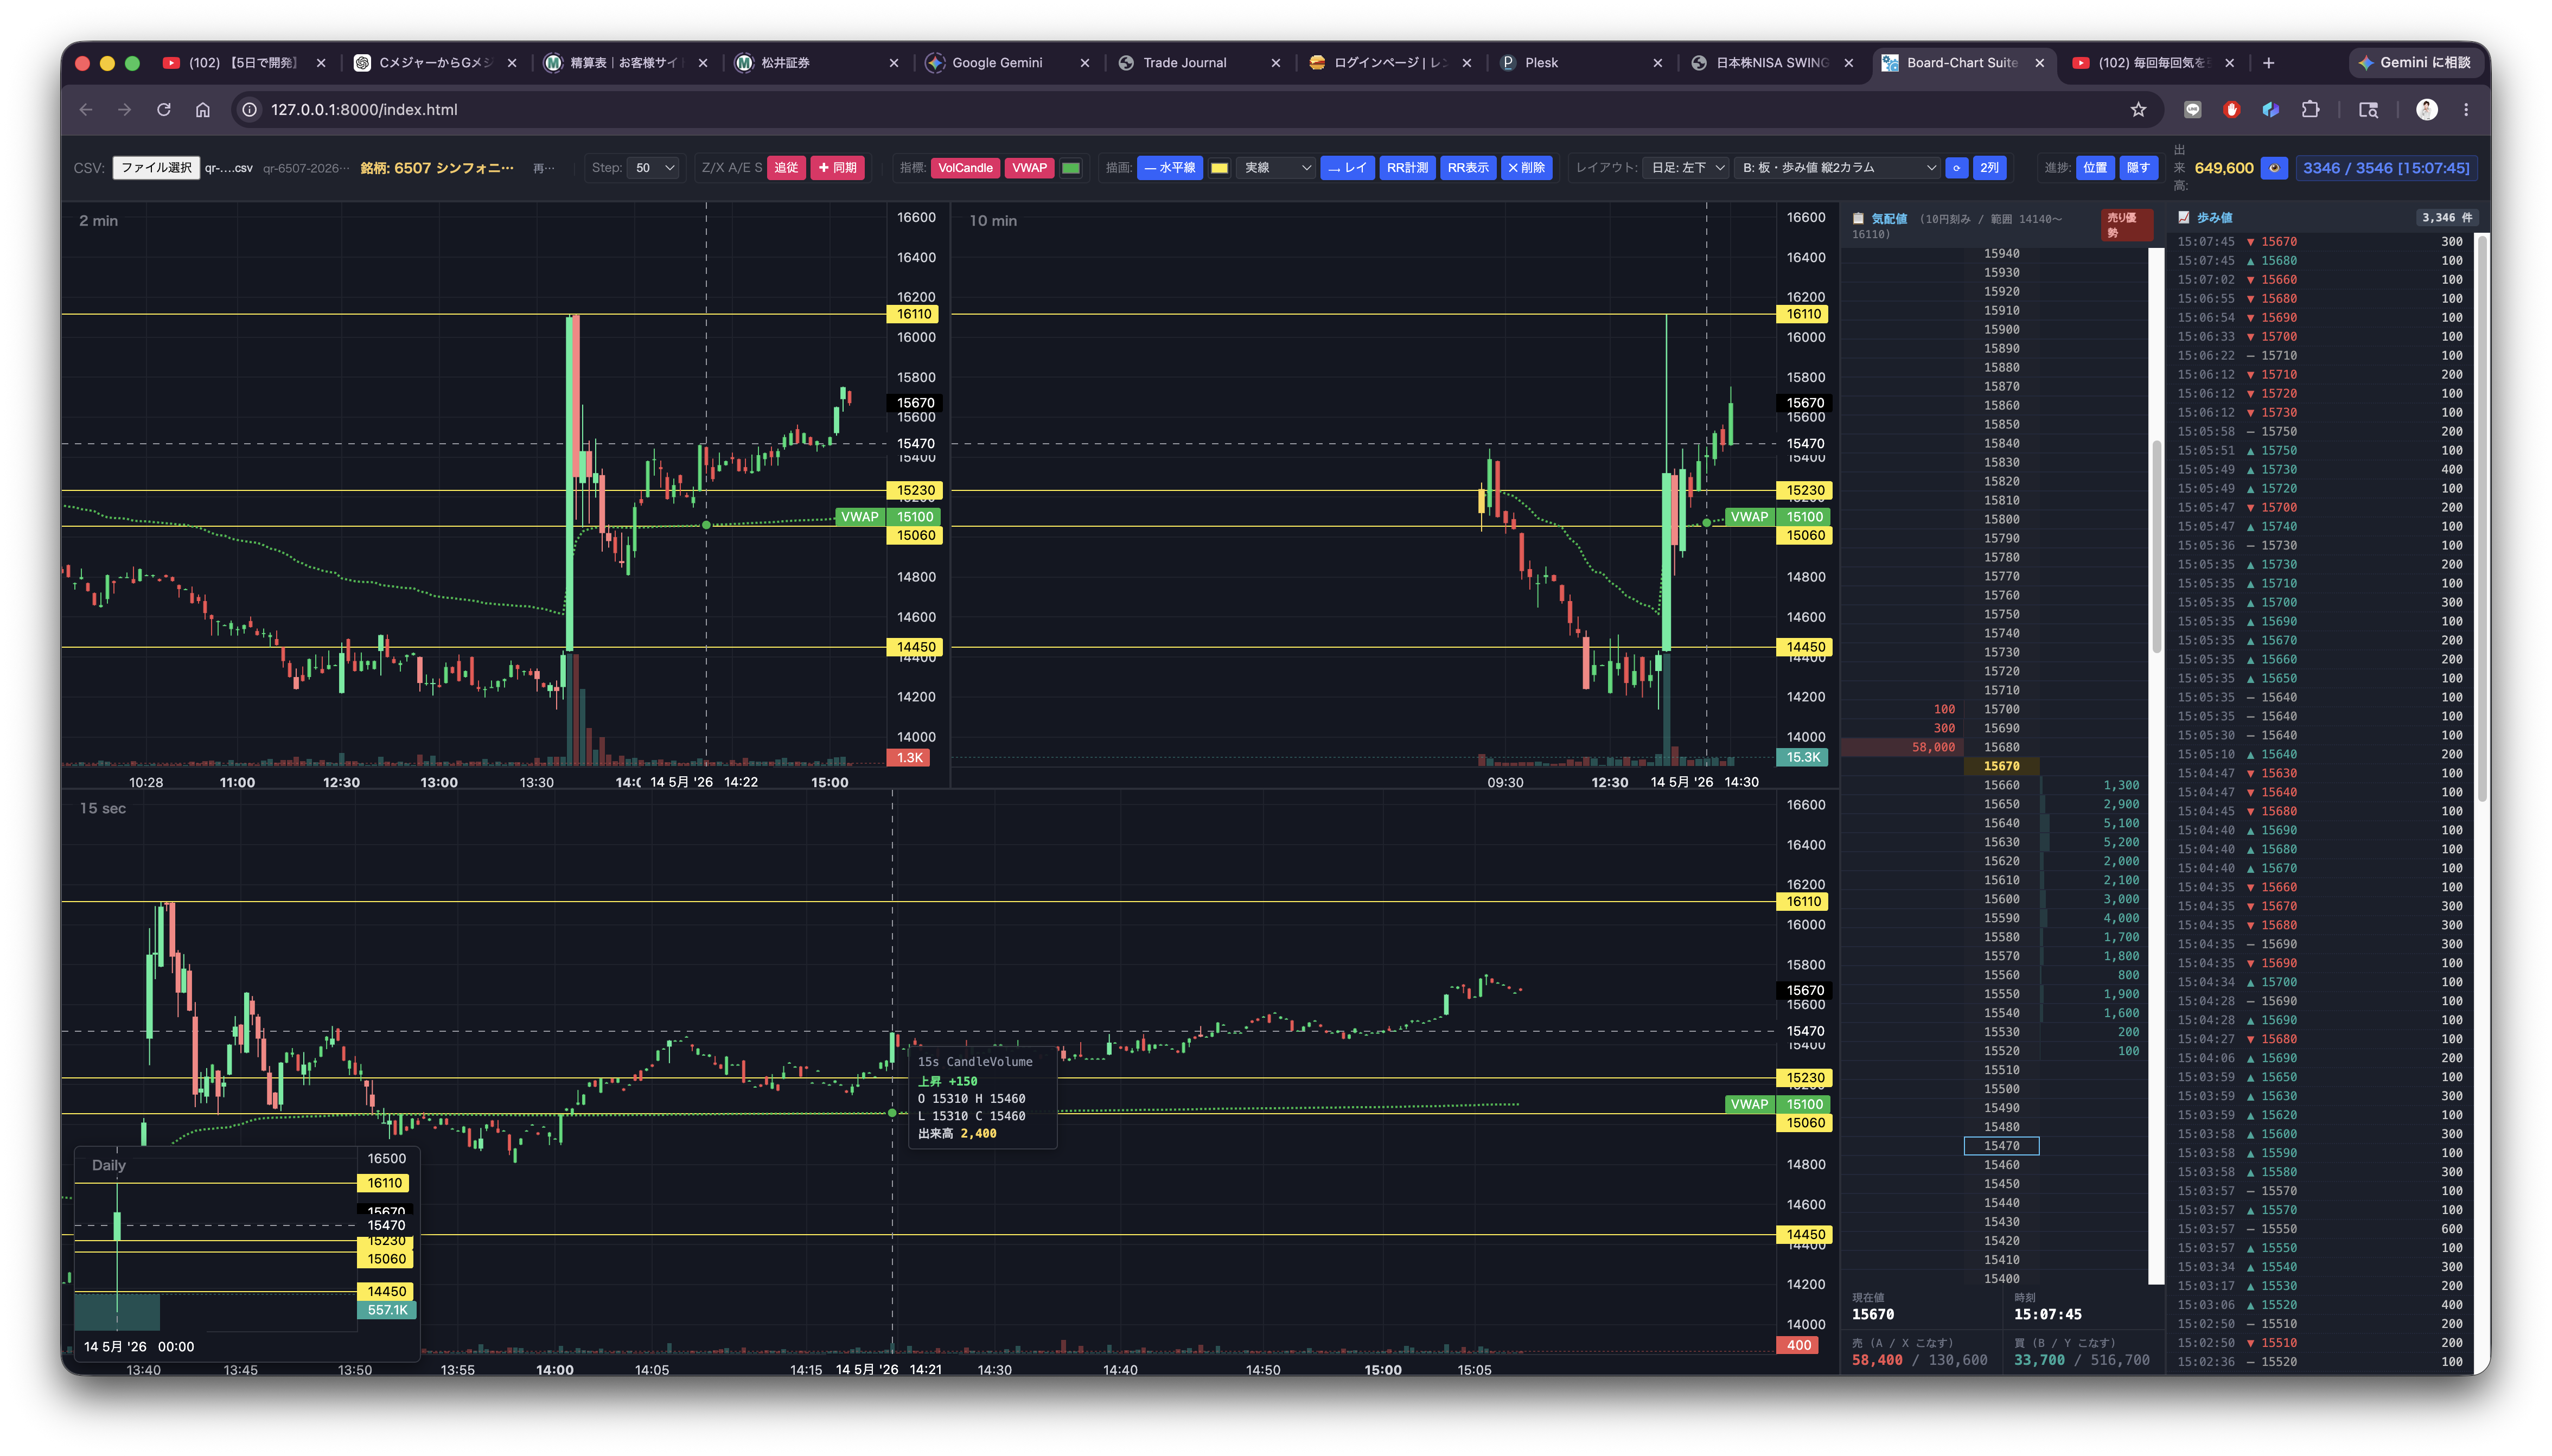Switch to the 日本株NISA SWING tab

[1773, 63]
